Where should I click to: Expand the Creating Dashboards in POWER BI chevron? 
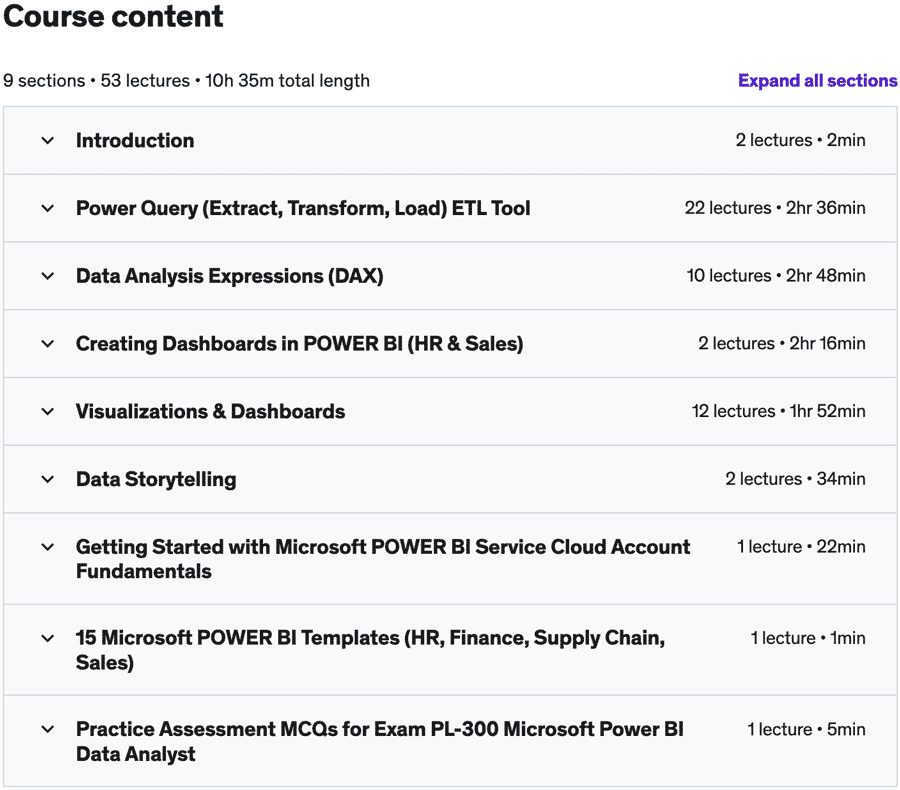pos(48,344)
